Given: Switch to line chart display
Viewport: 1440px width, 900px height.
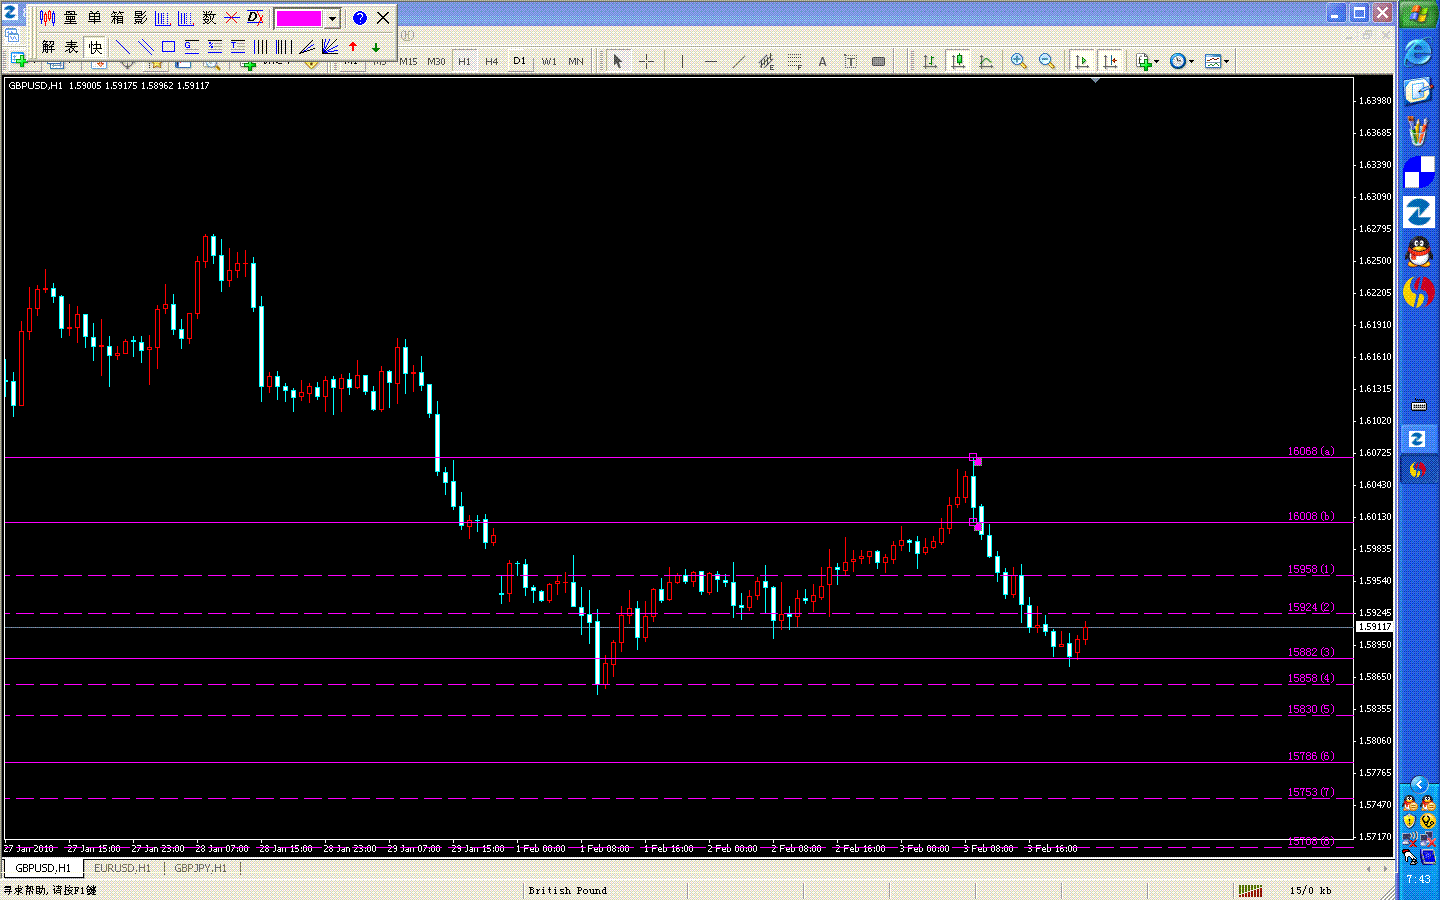Looking at the screenshot, I should [x=986, y=62].
